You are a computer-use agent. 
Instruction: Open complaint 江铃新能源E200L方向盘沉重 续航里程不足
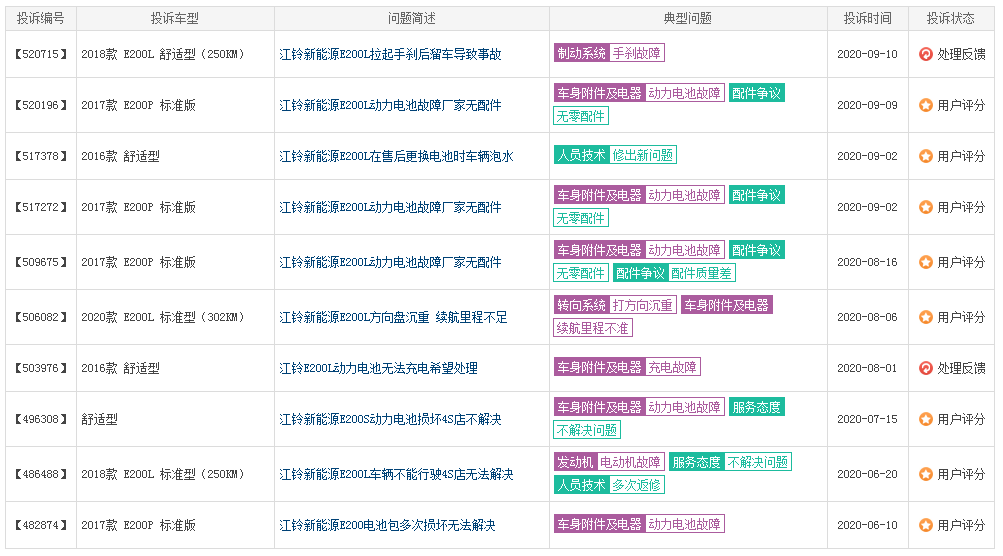pyautogui.click(x=393, y=317)
